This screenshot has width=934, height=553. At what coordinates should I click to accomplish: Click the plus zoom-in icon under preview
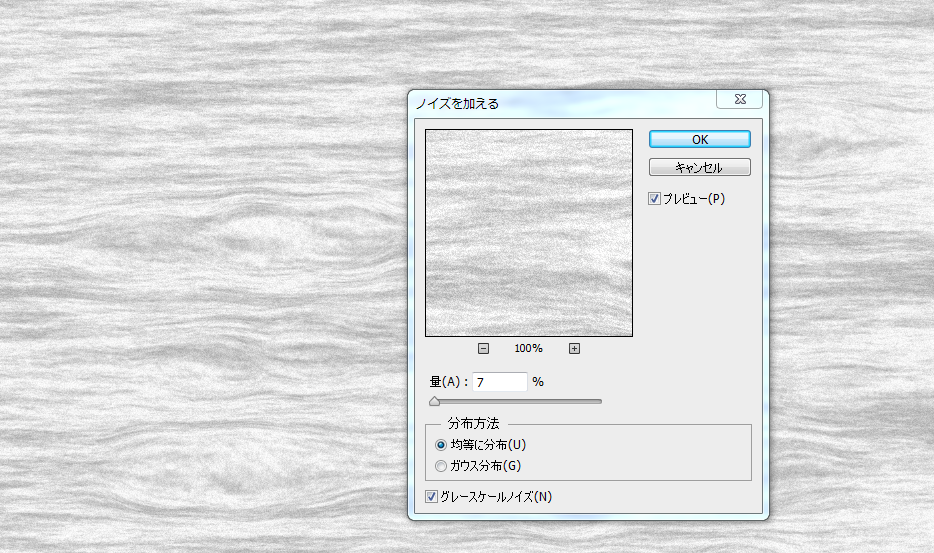tap(574, 348)
